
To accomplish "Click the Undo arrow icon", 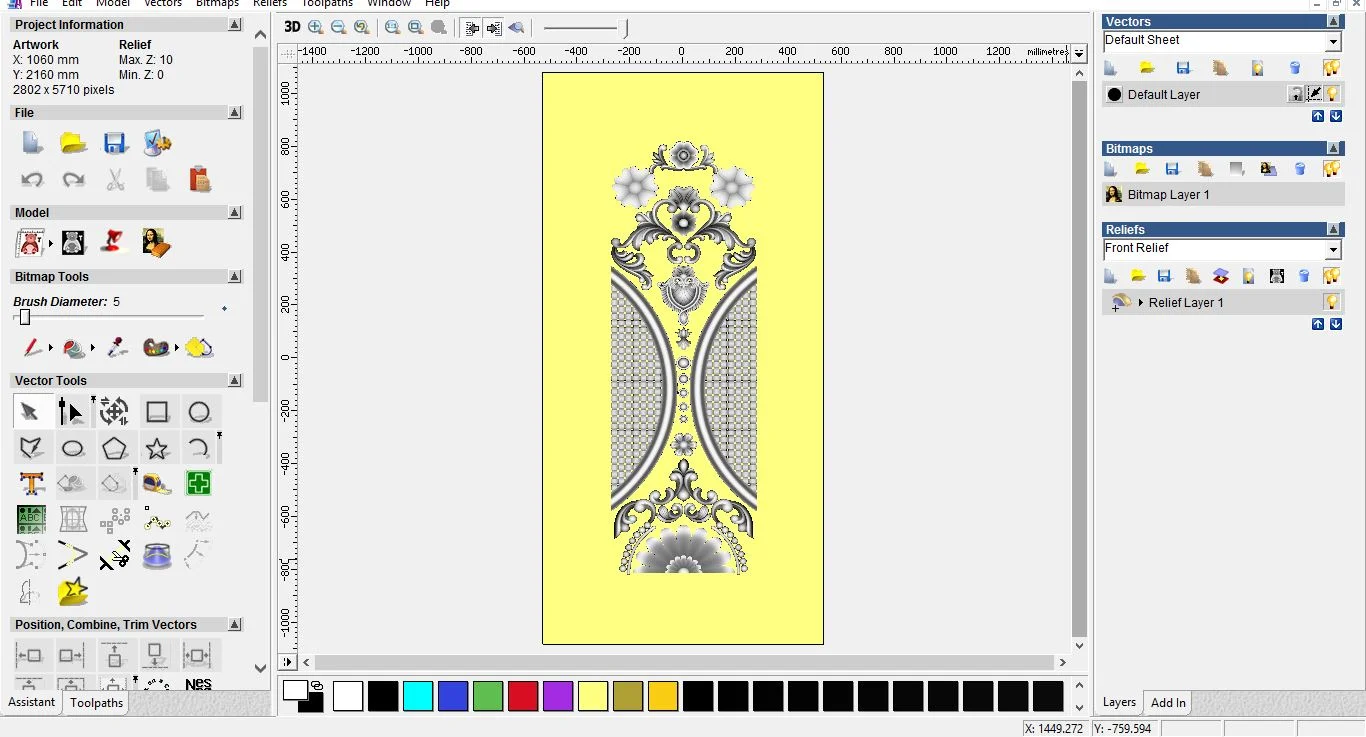I will tap(32, 180).
